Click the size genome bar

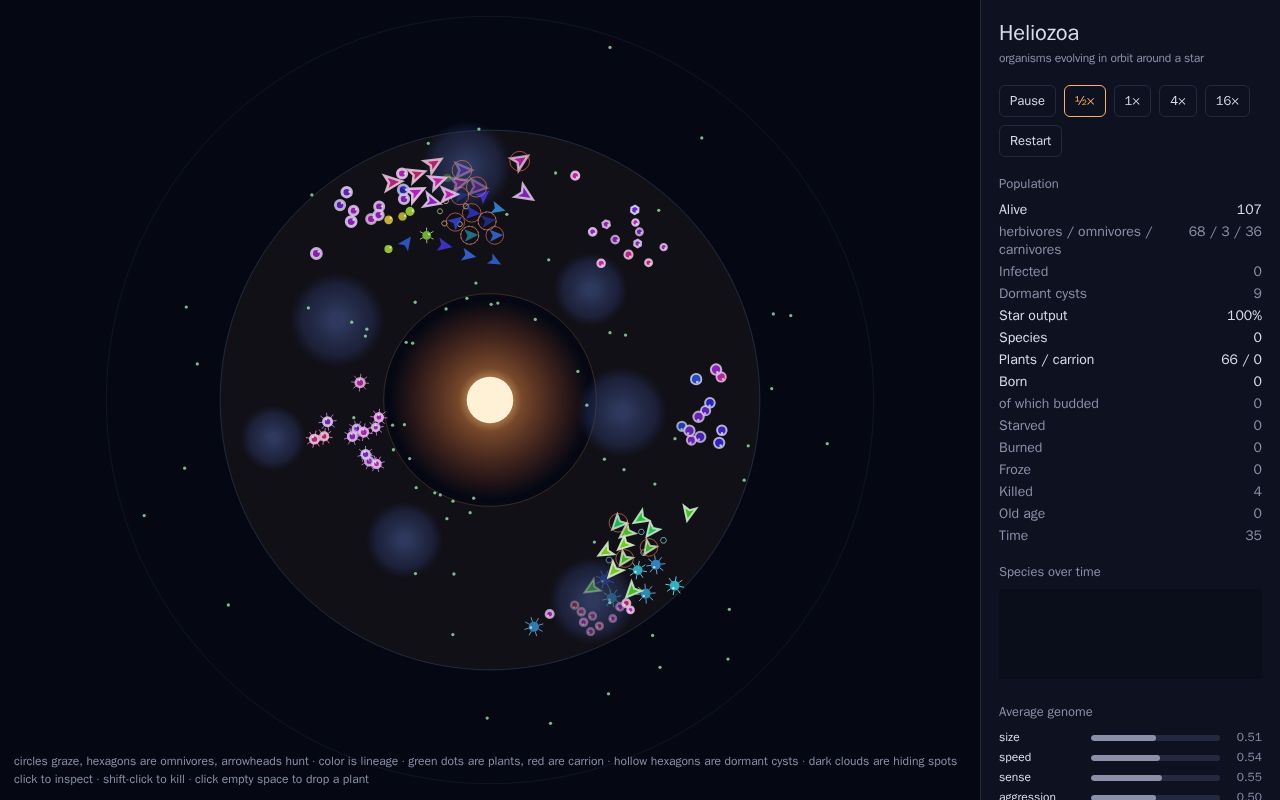coord(1155,738)
